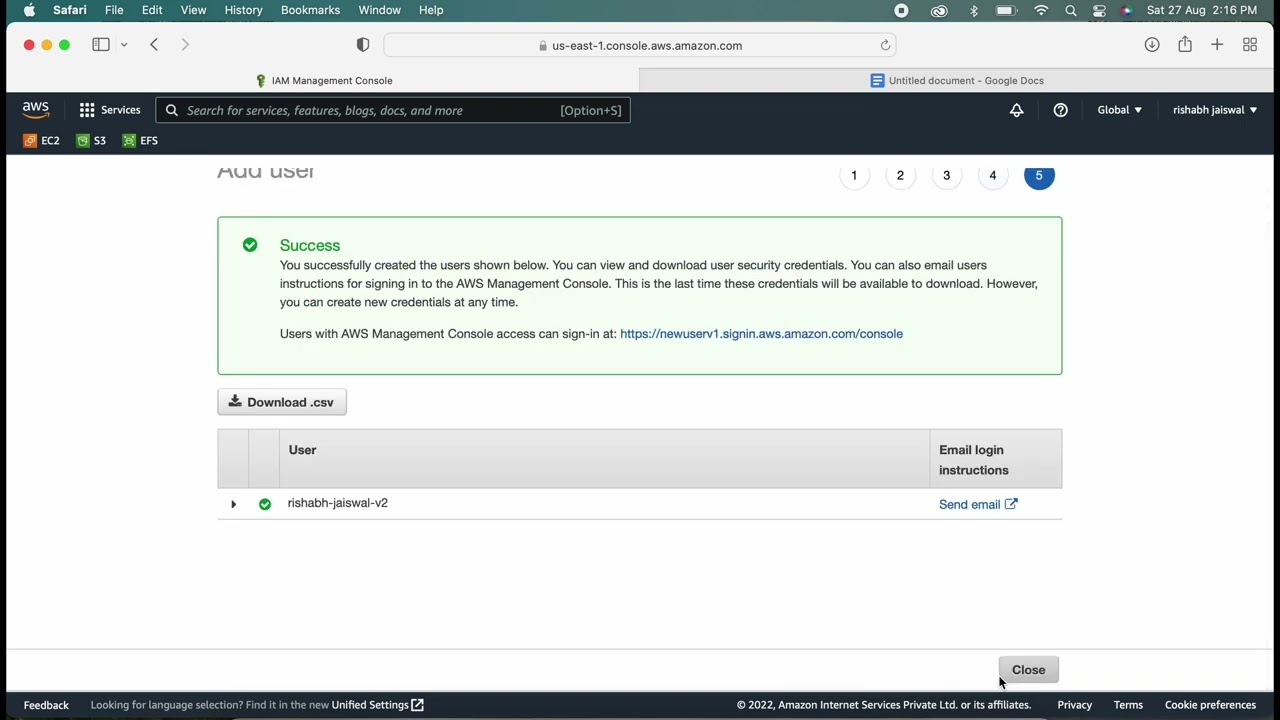This screenshot has width=1280, height=720.
Task: Open macOS Spotlight search
Action: pos(1071,10)
